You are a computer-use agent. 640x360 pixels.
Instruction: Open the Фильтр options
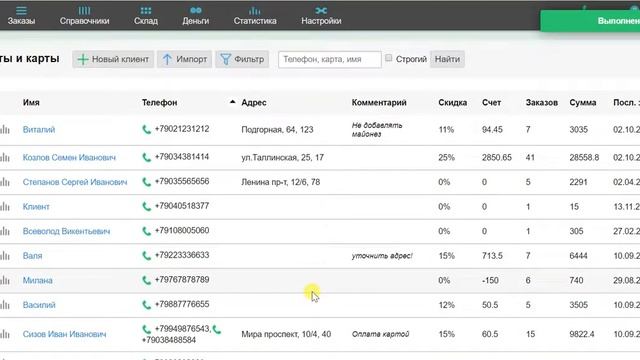pos(242,59)
